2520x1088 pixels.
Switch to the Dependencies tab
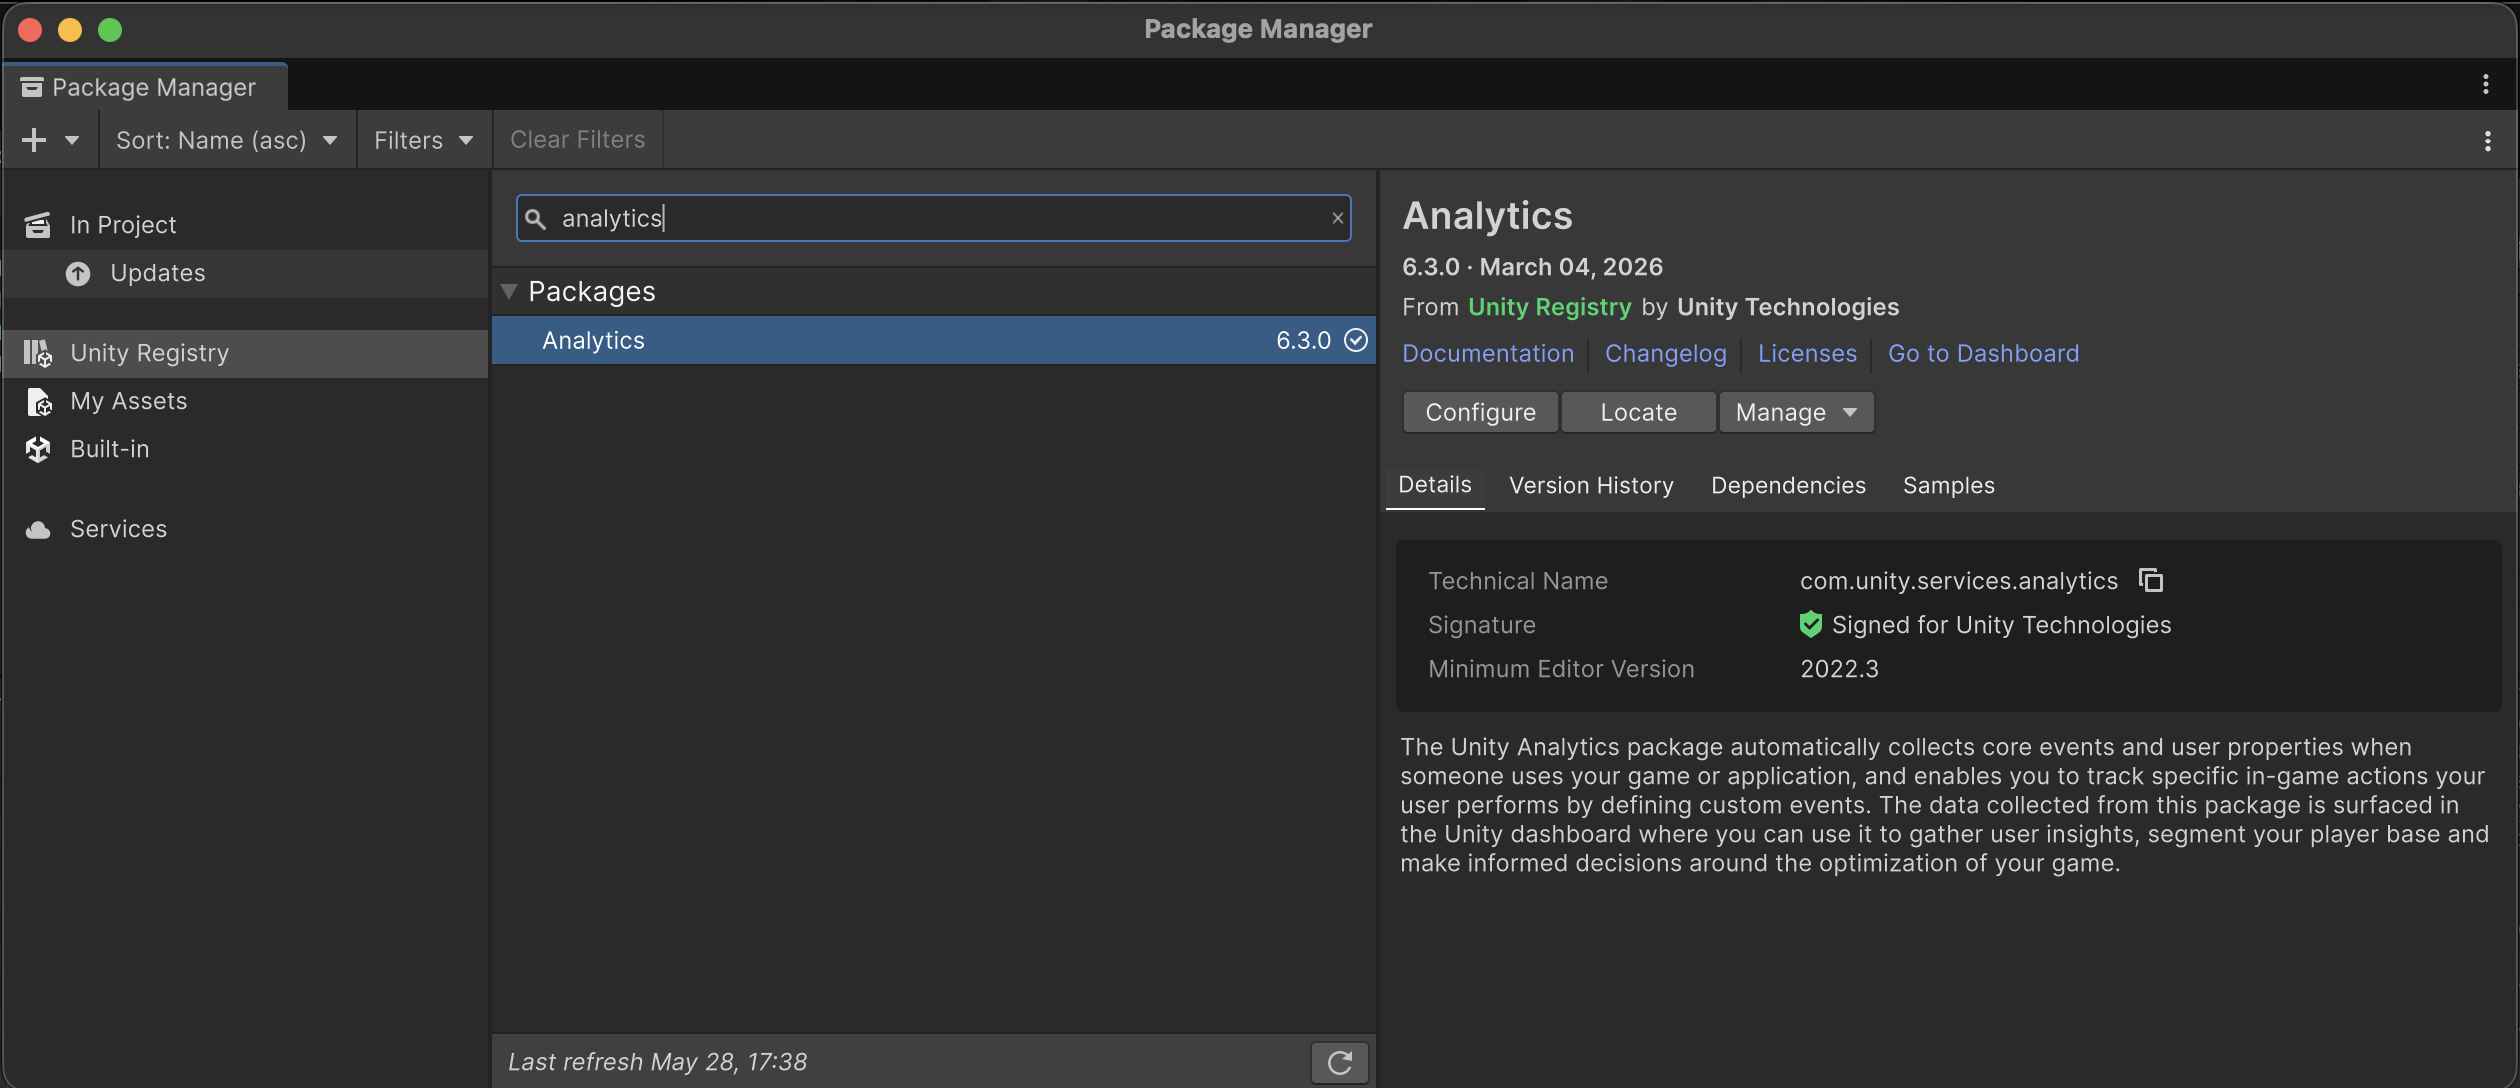1788,486
